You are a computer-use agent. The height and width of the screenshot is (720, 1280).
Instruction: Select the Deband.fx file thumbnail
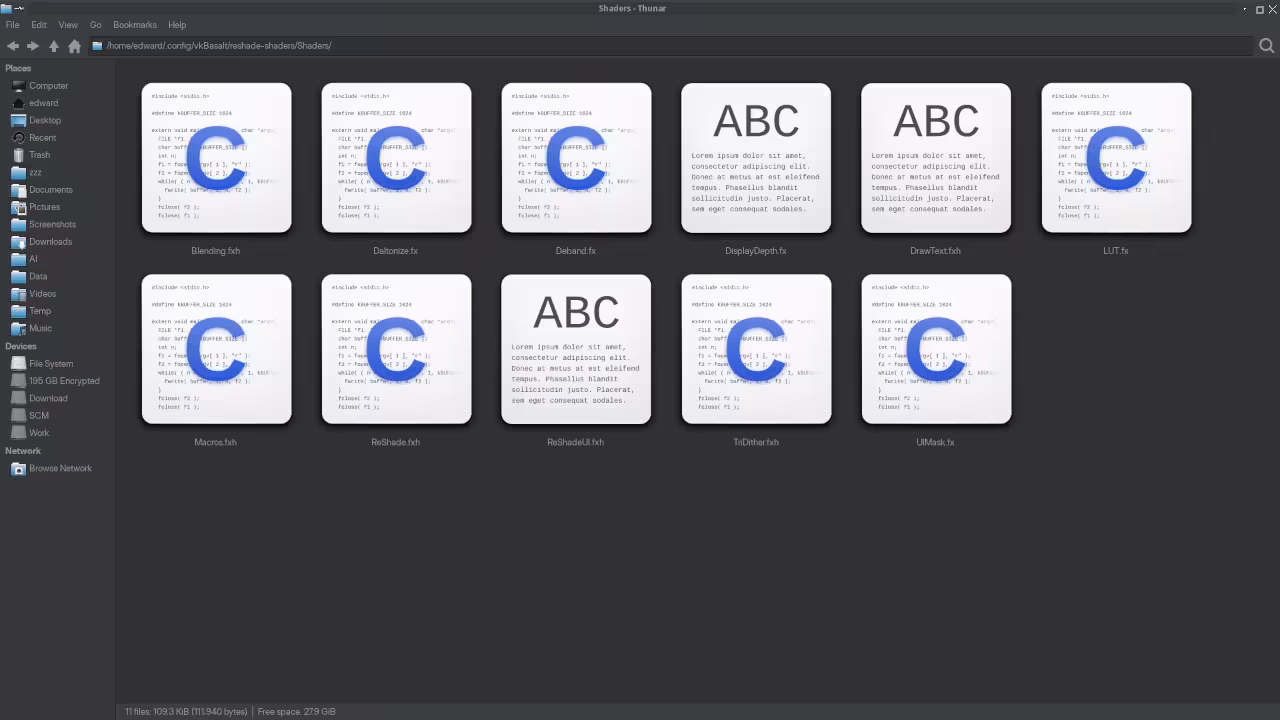tap(576, 158)
